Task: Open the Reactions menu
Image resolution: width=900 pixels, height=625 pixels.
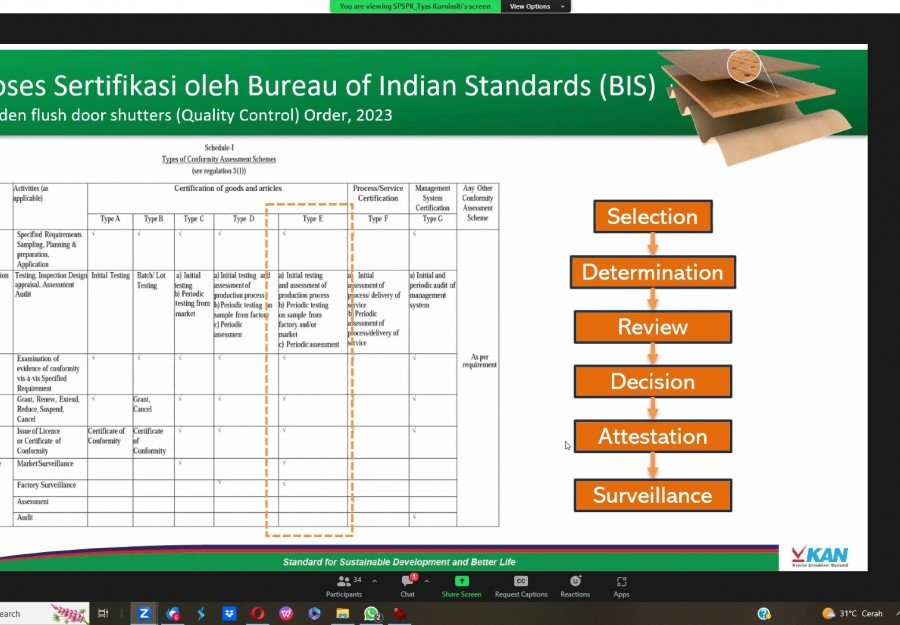Action: [x=575, y=587]
